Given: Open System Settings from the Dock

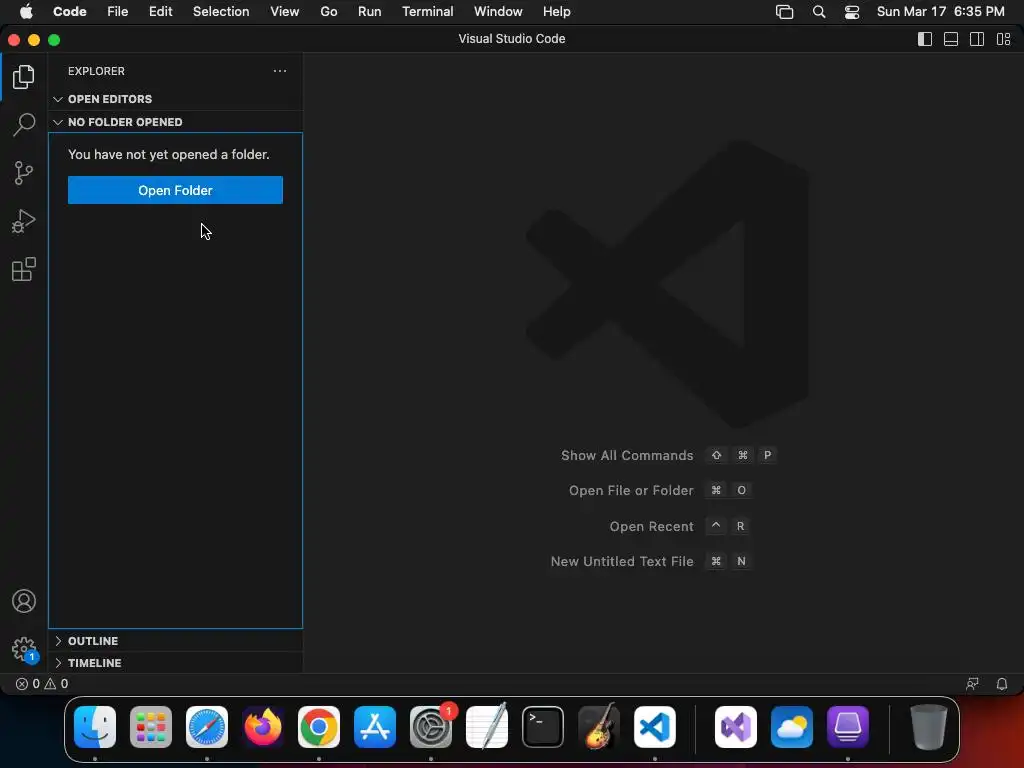Looking at the screenshot, I should point(431,727).
